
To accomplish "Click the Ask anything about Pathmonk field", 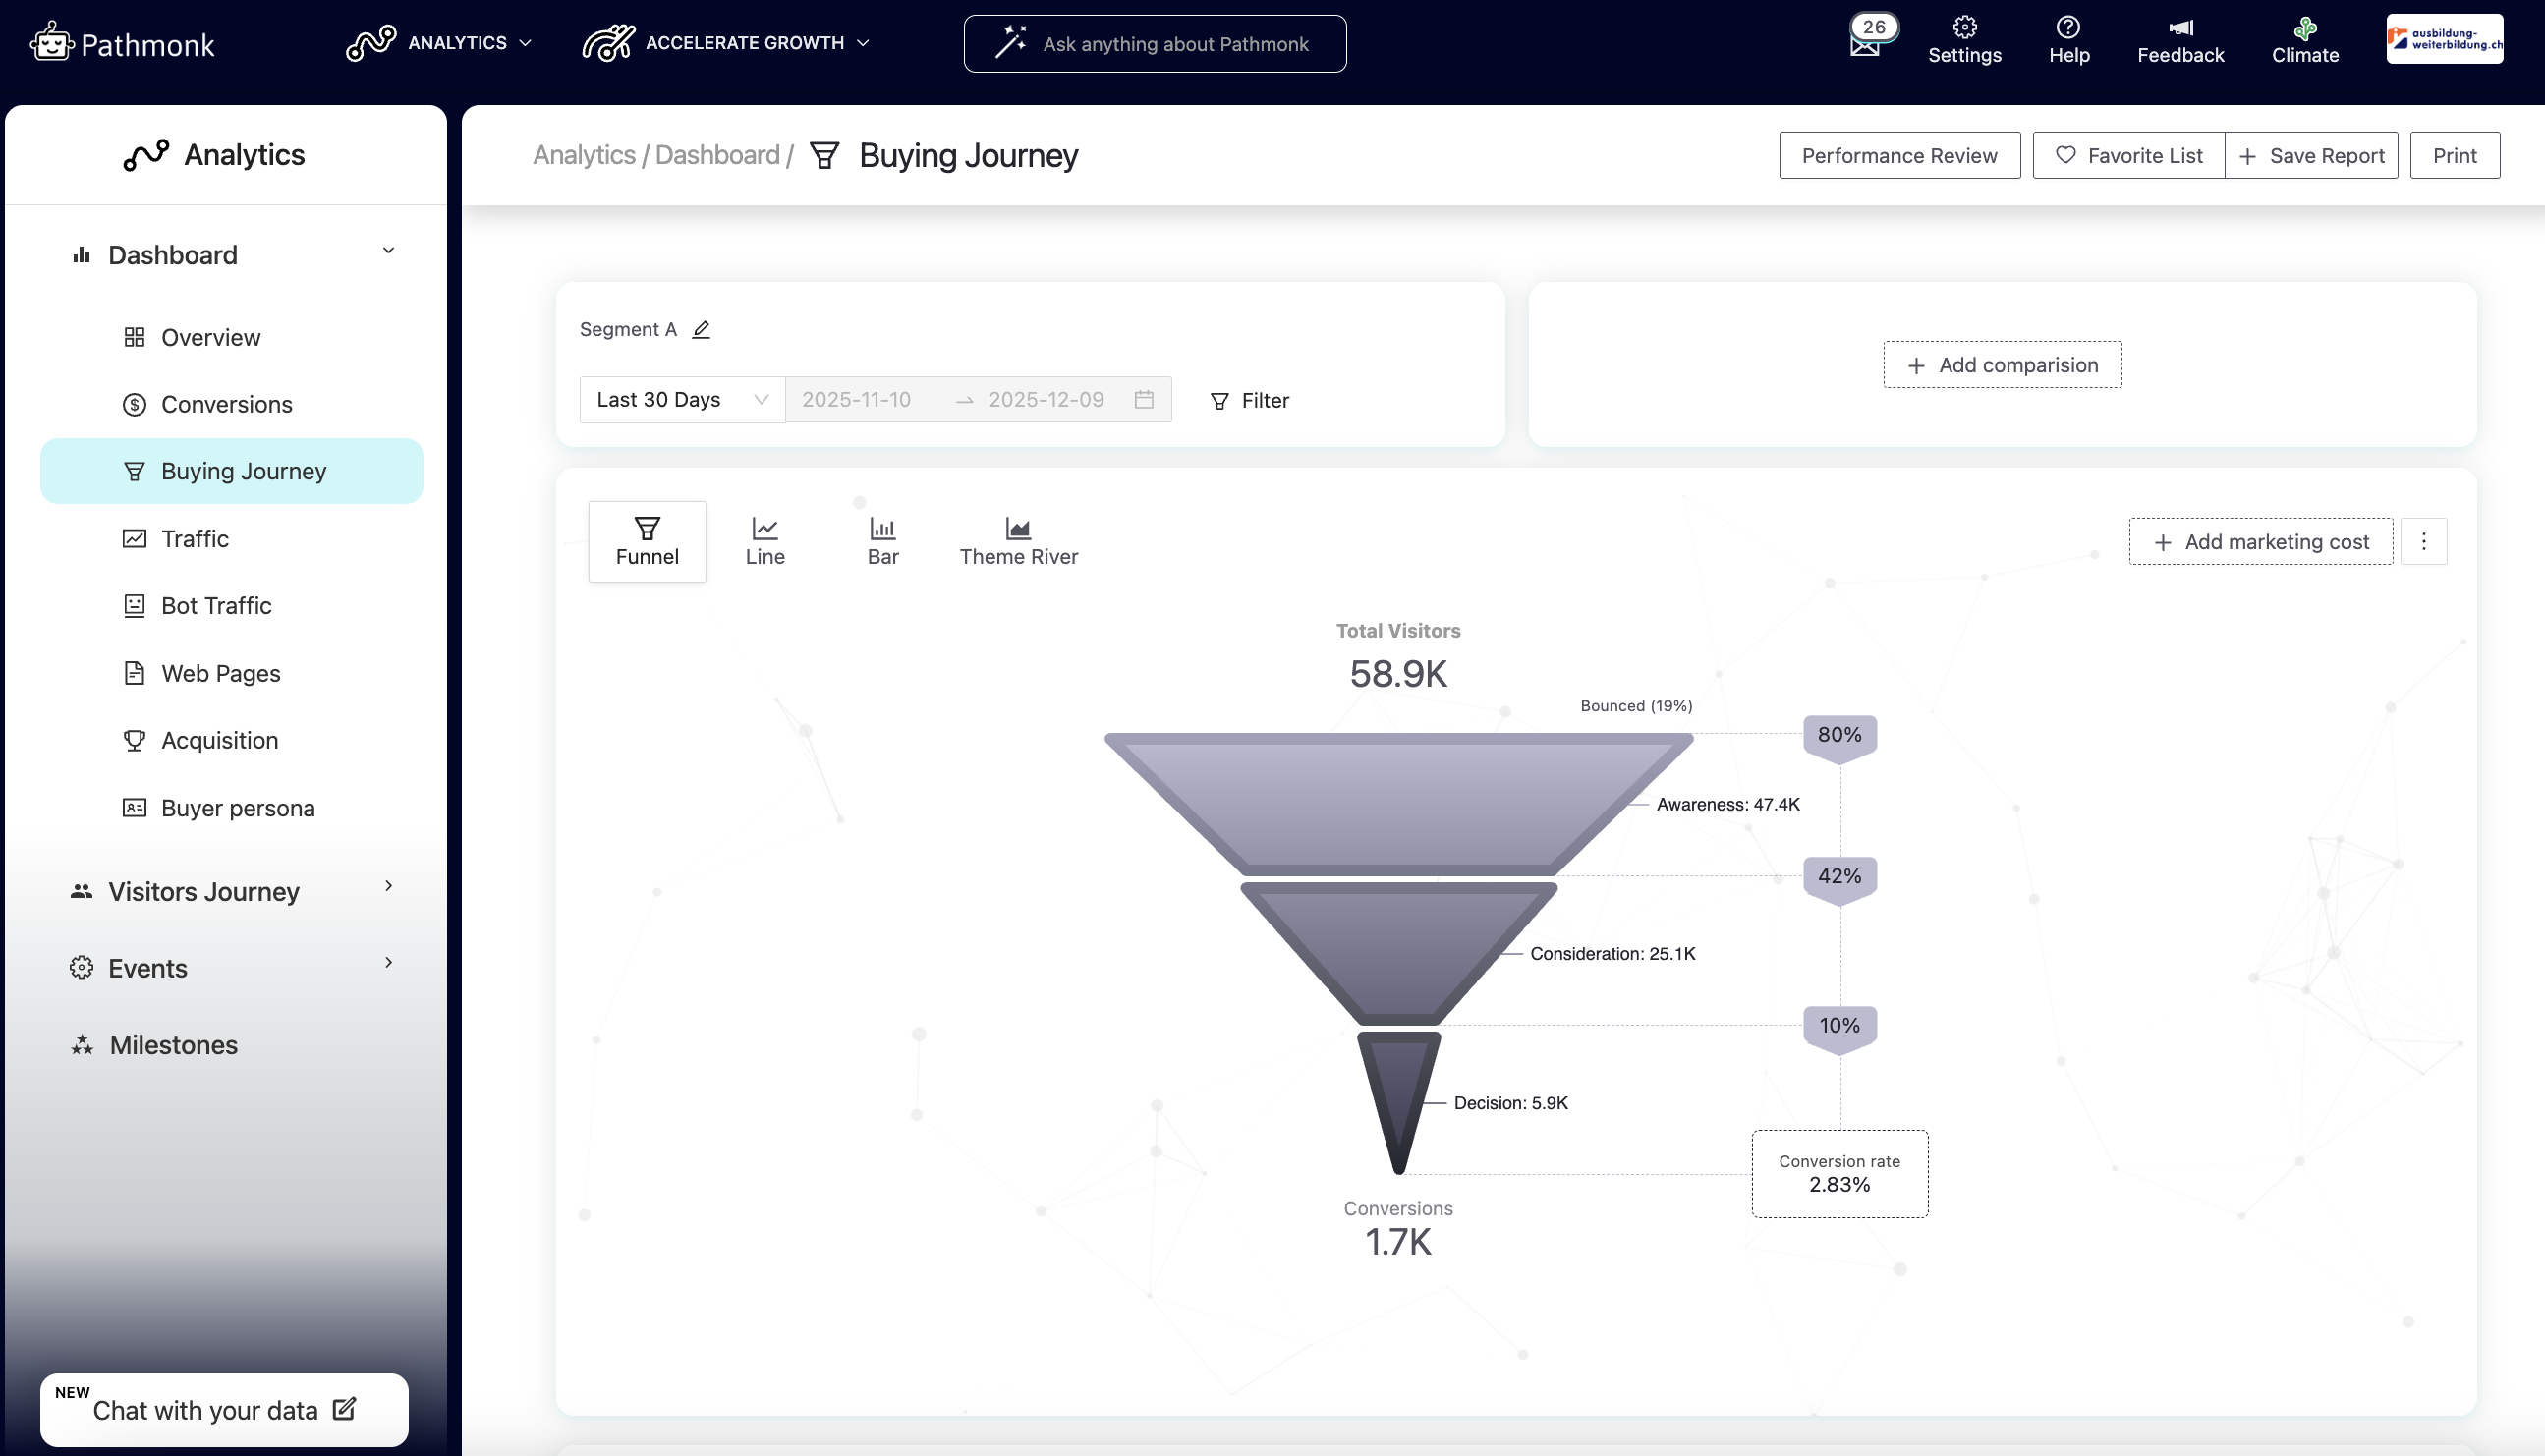I will (1154, 44).
